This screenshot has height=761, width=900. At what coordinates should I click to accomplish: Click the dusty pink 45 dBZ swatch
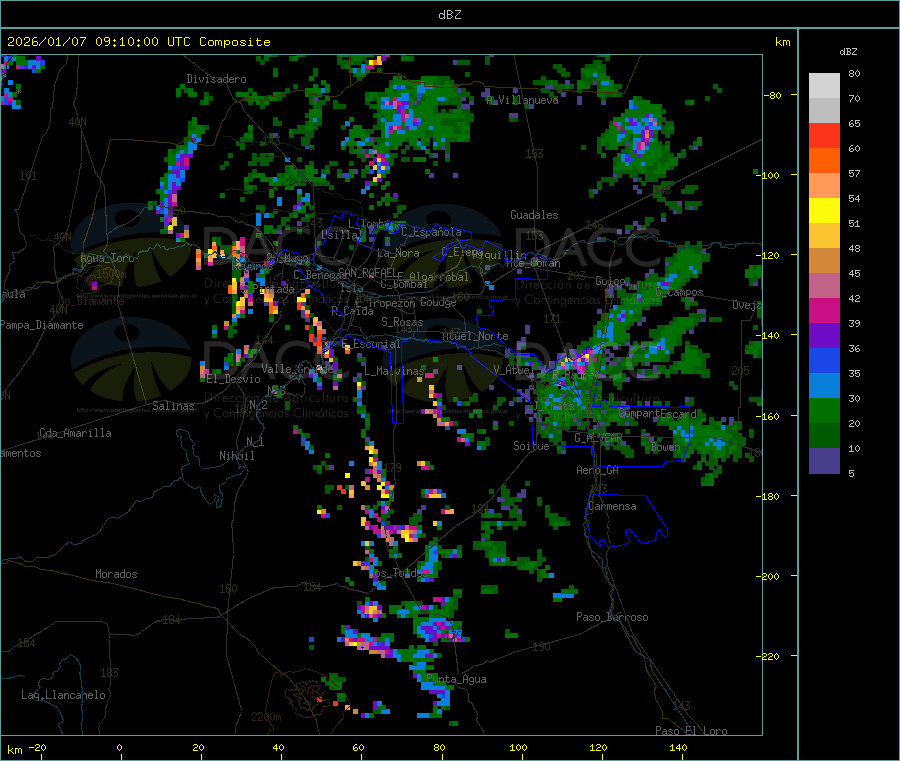(824, 285)
